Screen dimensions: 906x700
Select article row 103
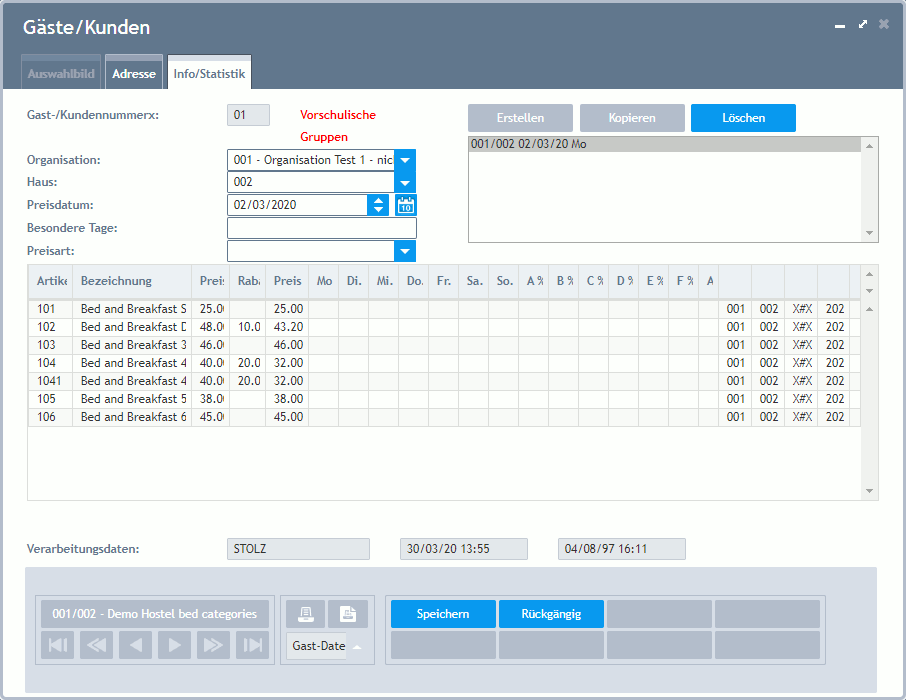pyautogui.click(x=444, y=345)
